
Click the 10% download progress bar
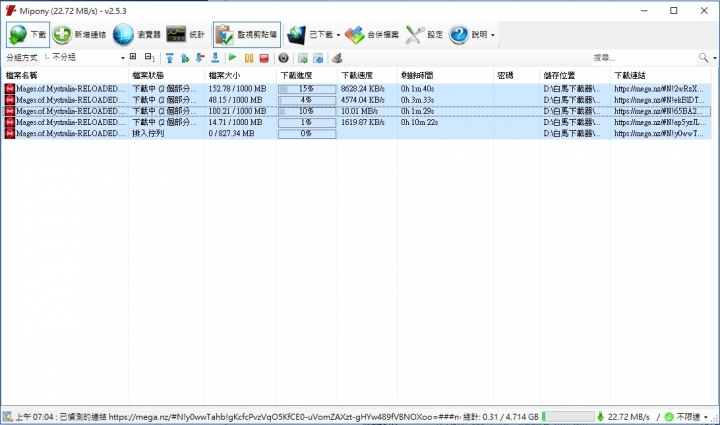(307, 111)
